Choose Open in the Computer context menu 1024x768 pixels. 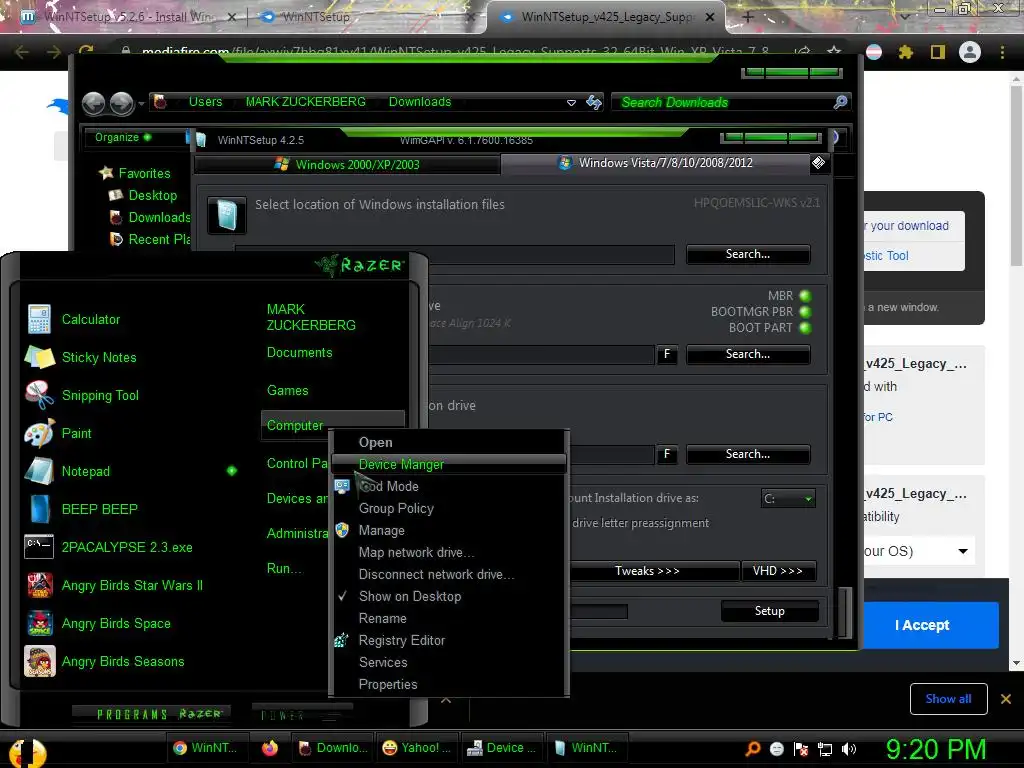click(376, 442)
